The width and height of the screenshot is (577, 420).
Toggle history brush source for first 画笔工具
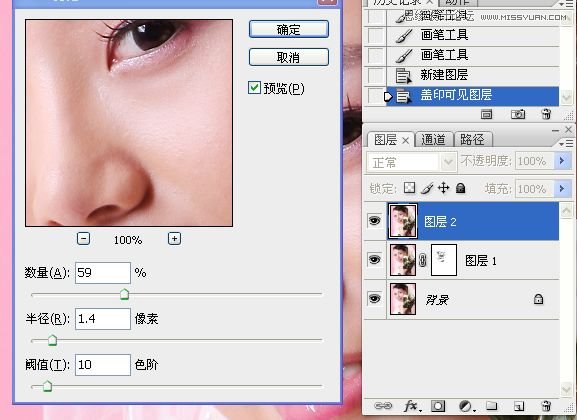tap(376, 36)
